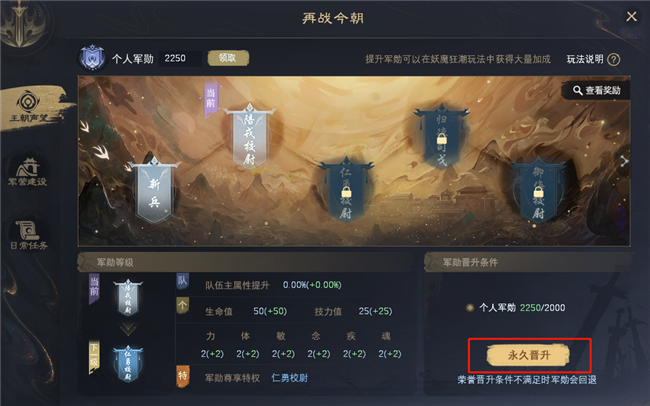Image resolution: width=650 pixels, height=406 pixels.
Task: Click the 个人军勋 2250 value field
Action: click(x=180, y=58)
